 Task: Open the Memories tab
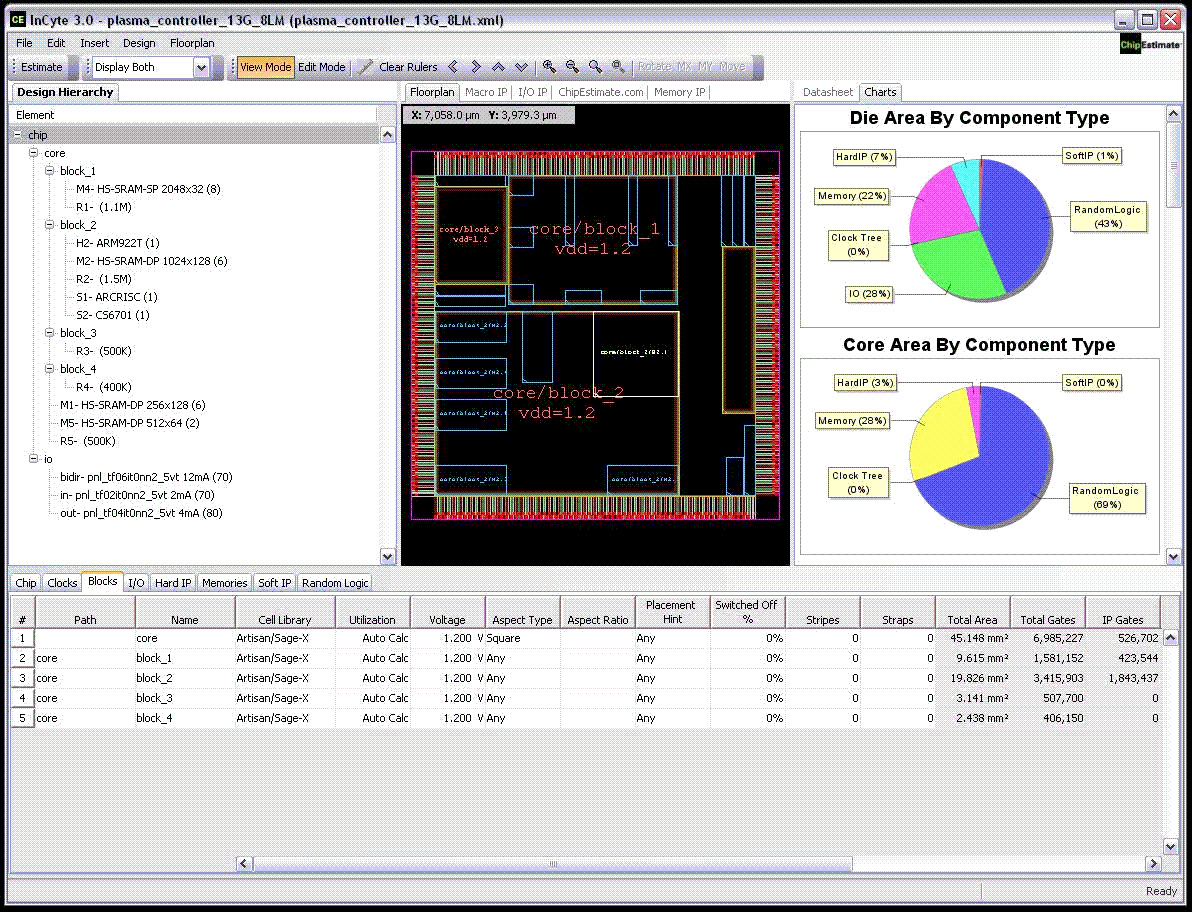[224, 583]
